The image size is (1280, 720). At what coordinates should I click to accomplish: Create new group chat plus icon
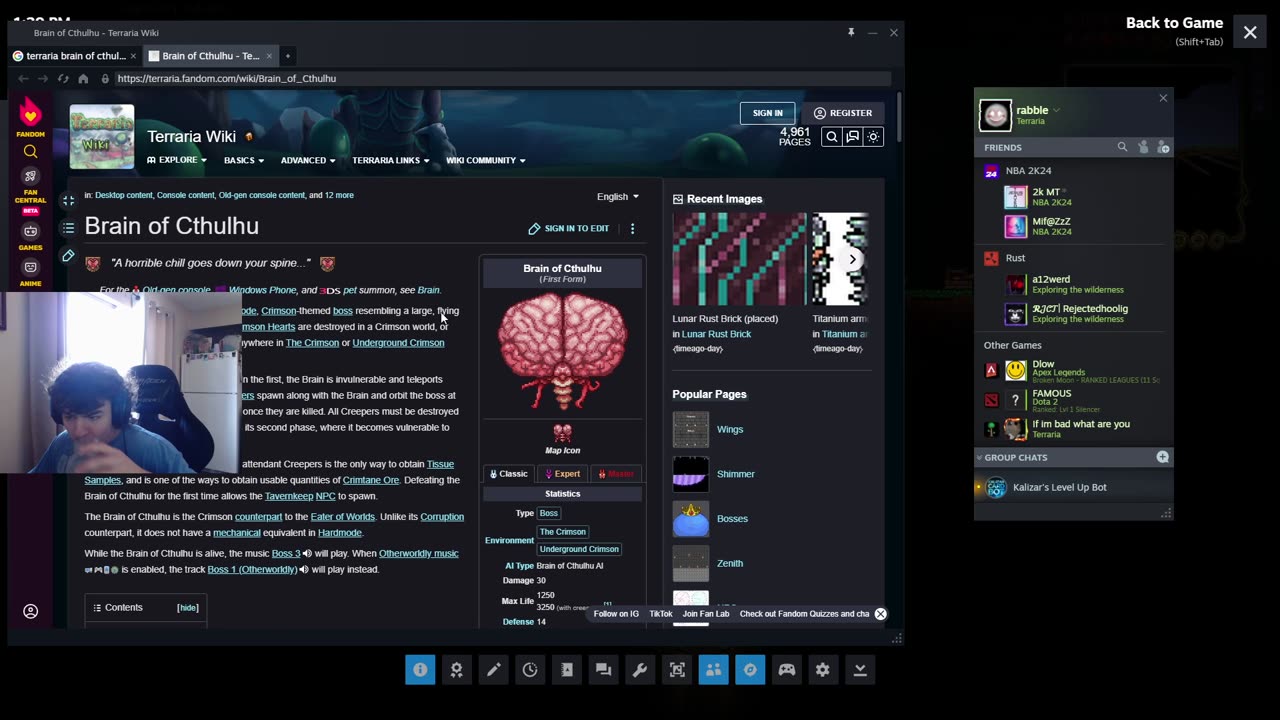pyautogui.click(x=1162, y=457)
